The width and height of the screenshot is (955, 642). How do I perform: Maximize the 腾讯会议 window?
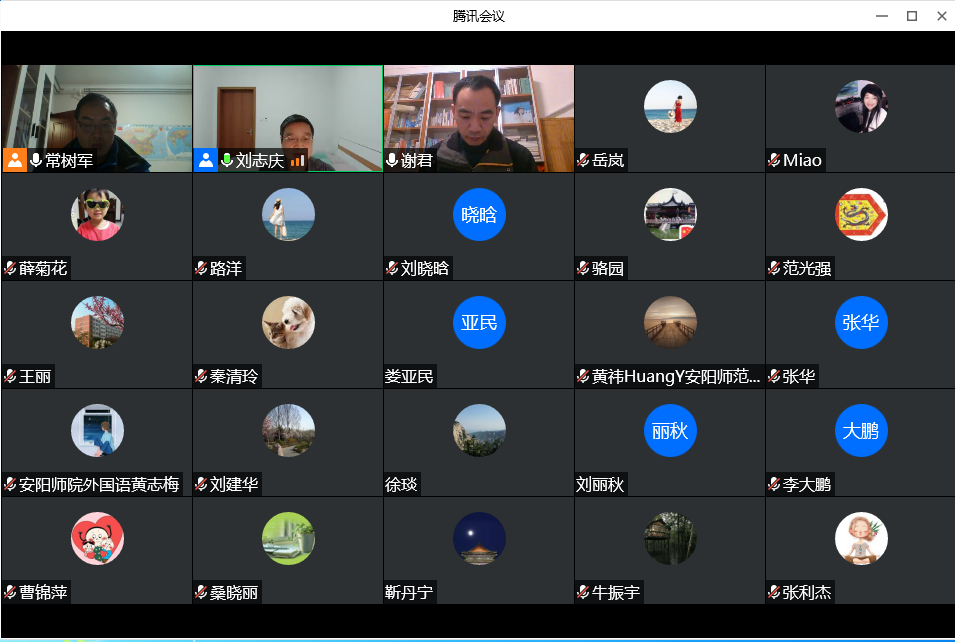coord(912,16)
